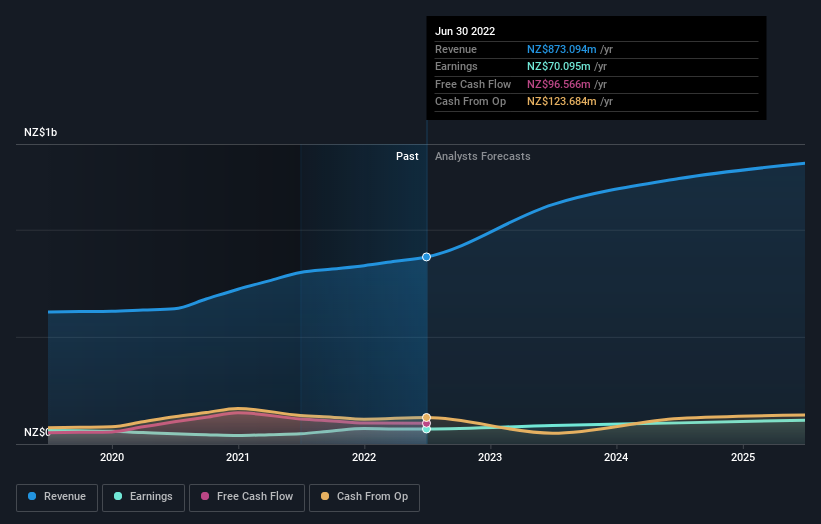Click the Jun 30 2022 tooltip date
The width and height of the screenshot is (821, 524).
465,31
